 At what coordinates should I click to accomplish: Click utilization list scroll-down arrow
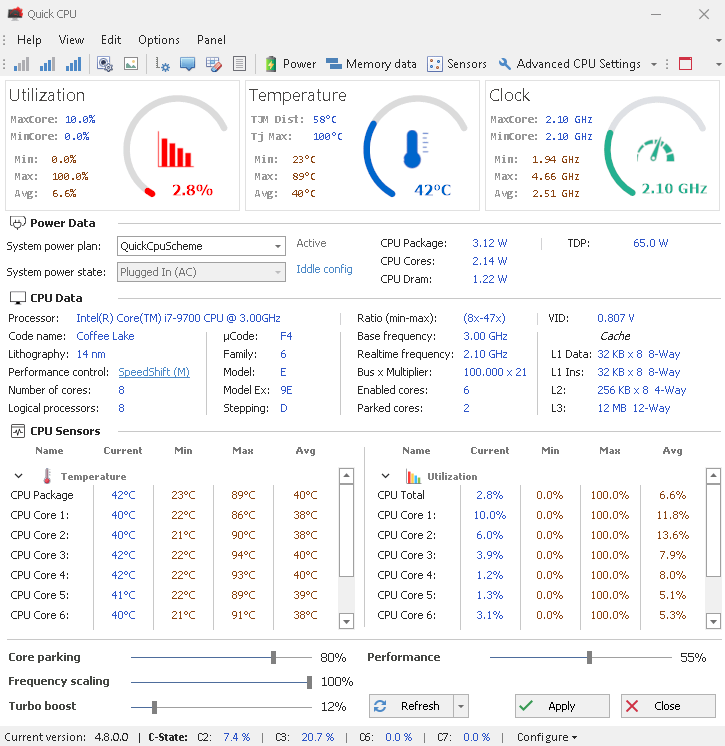tap(713, 621)
